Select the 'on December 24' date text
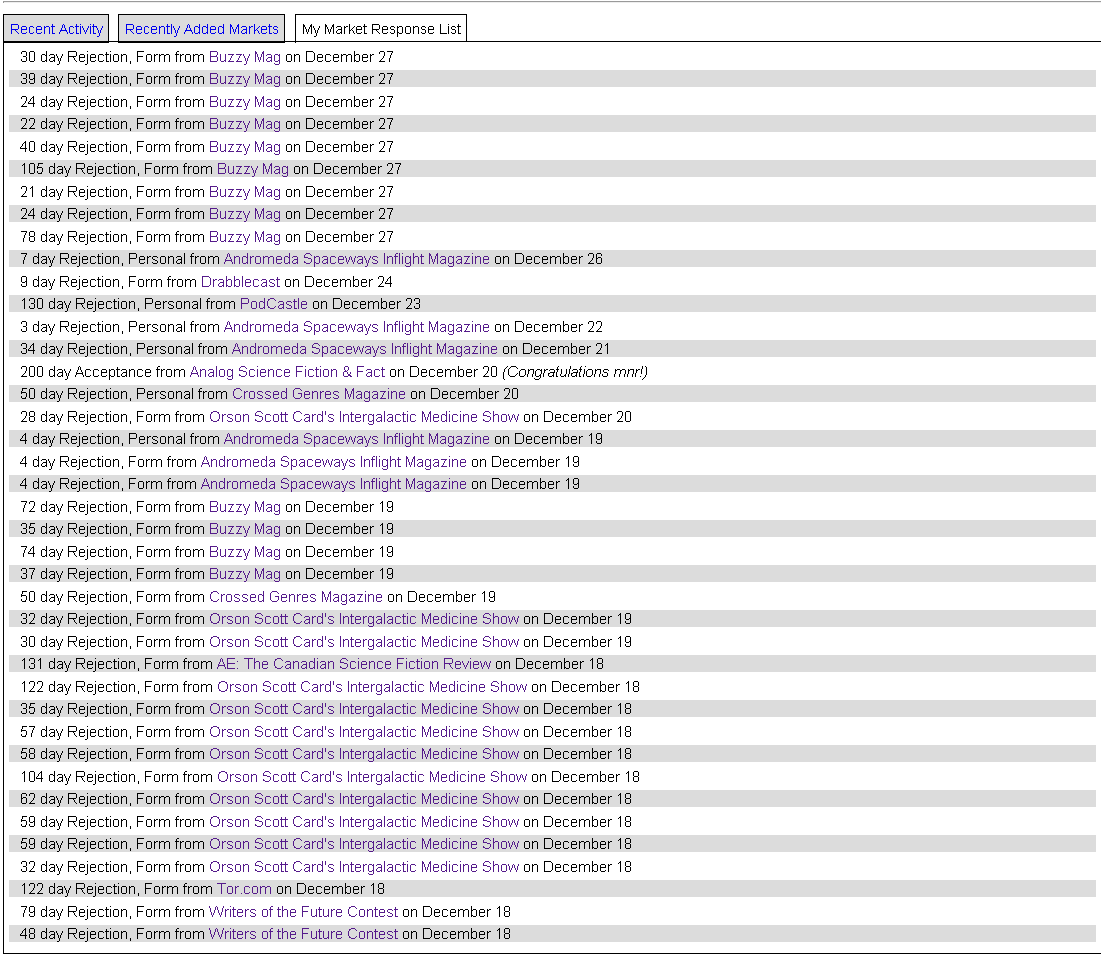 point(338,282)
